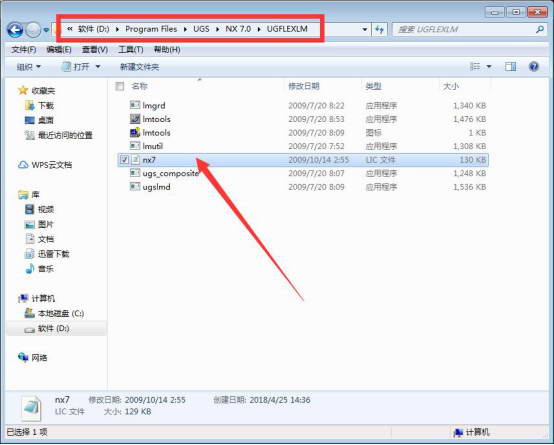The width and height of the screenshot is (554, 445).
Task: Toggle the preview pane icon
Action: coord(510,66)
